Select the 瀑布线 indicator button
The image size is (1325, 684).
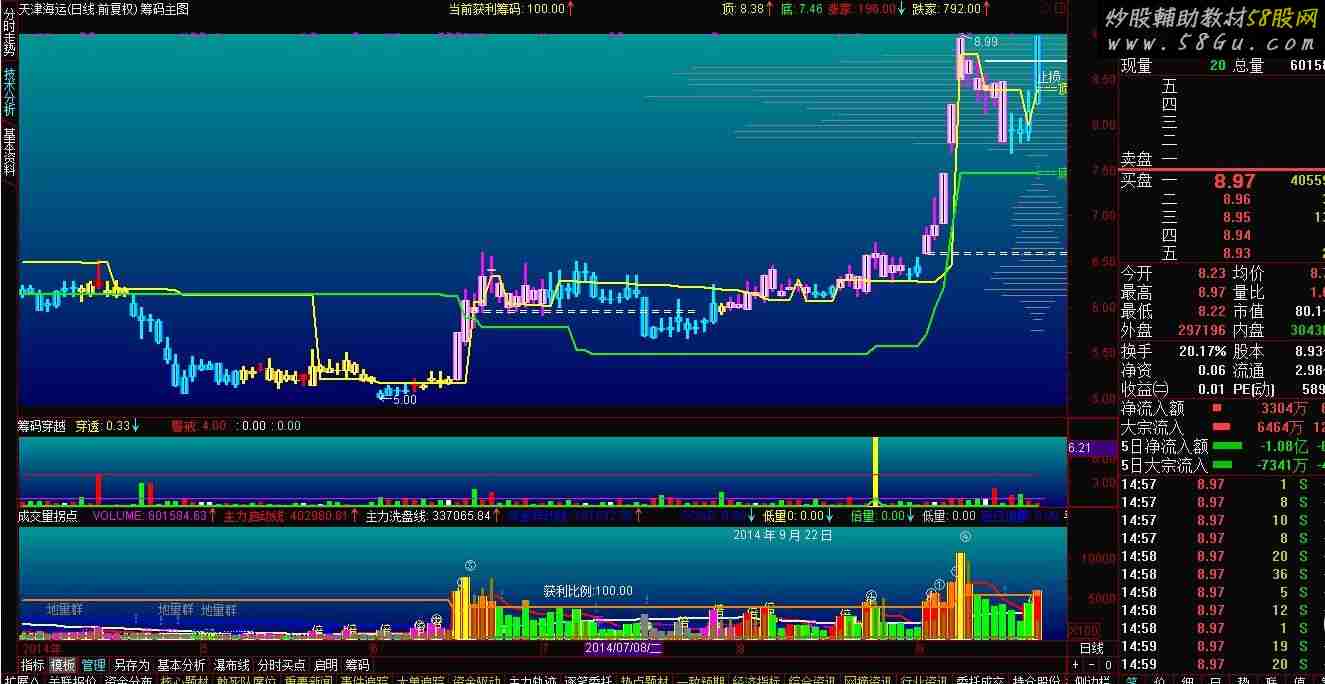[x=231, y=665]
